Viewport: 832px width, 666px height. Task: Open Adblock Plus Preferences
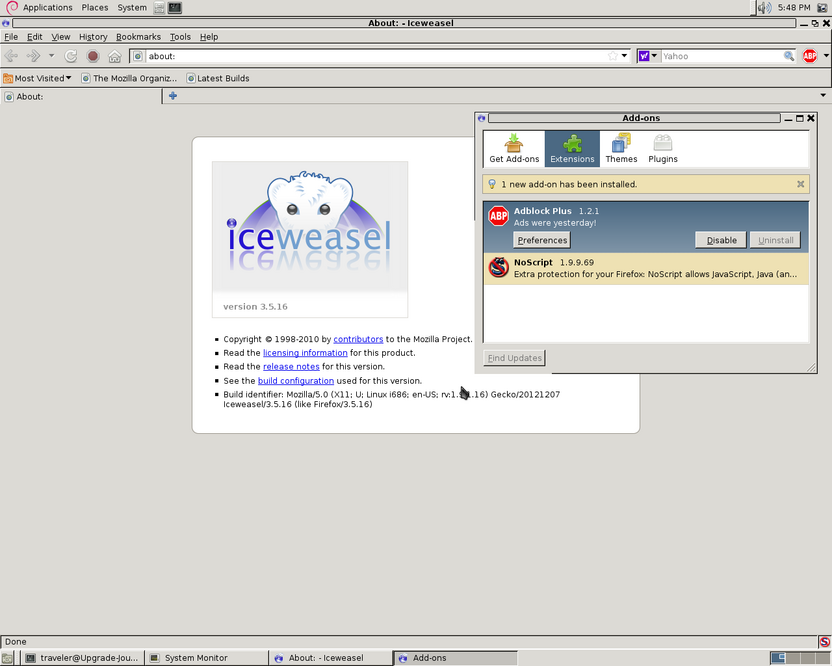542,240
